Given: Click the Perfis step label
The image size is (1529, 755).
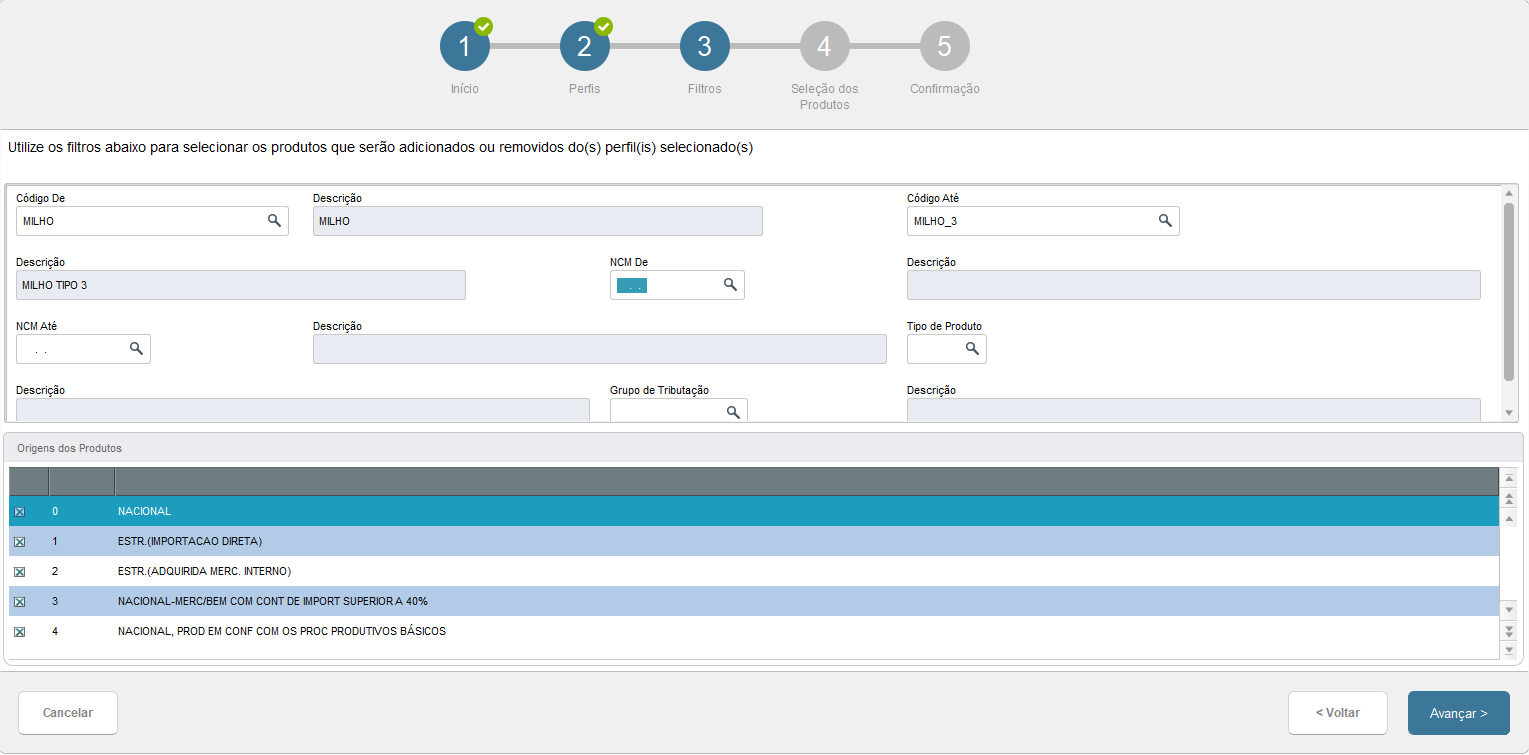Looking at the screenshot, I should pos(585,89).
